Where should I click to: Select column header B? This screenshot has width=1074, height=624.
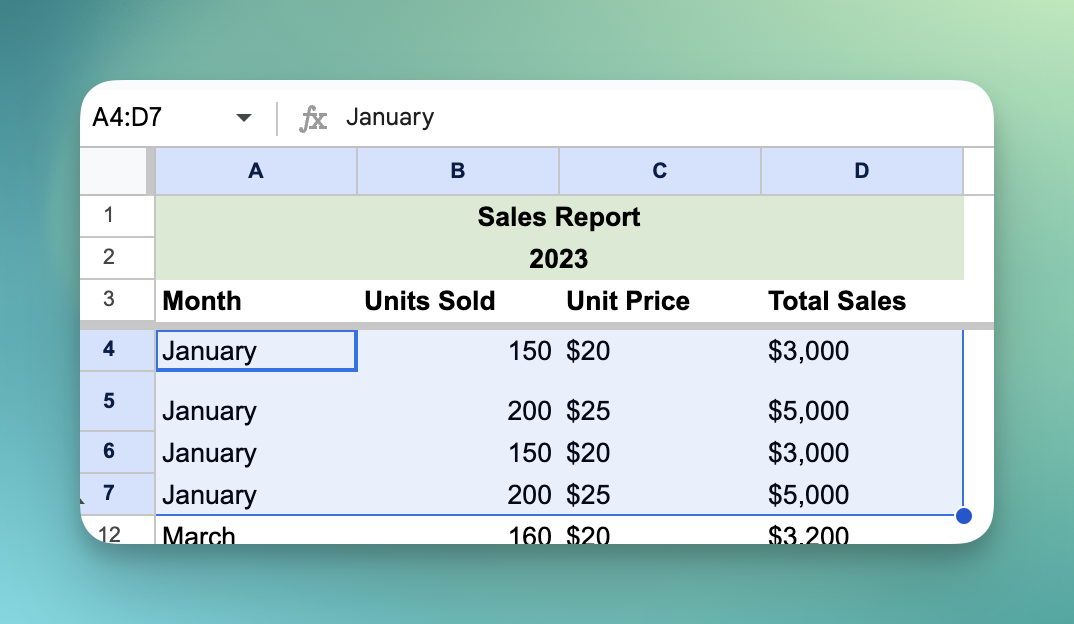pos(457,171)
